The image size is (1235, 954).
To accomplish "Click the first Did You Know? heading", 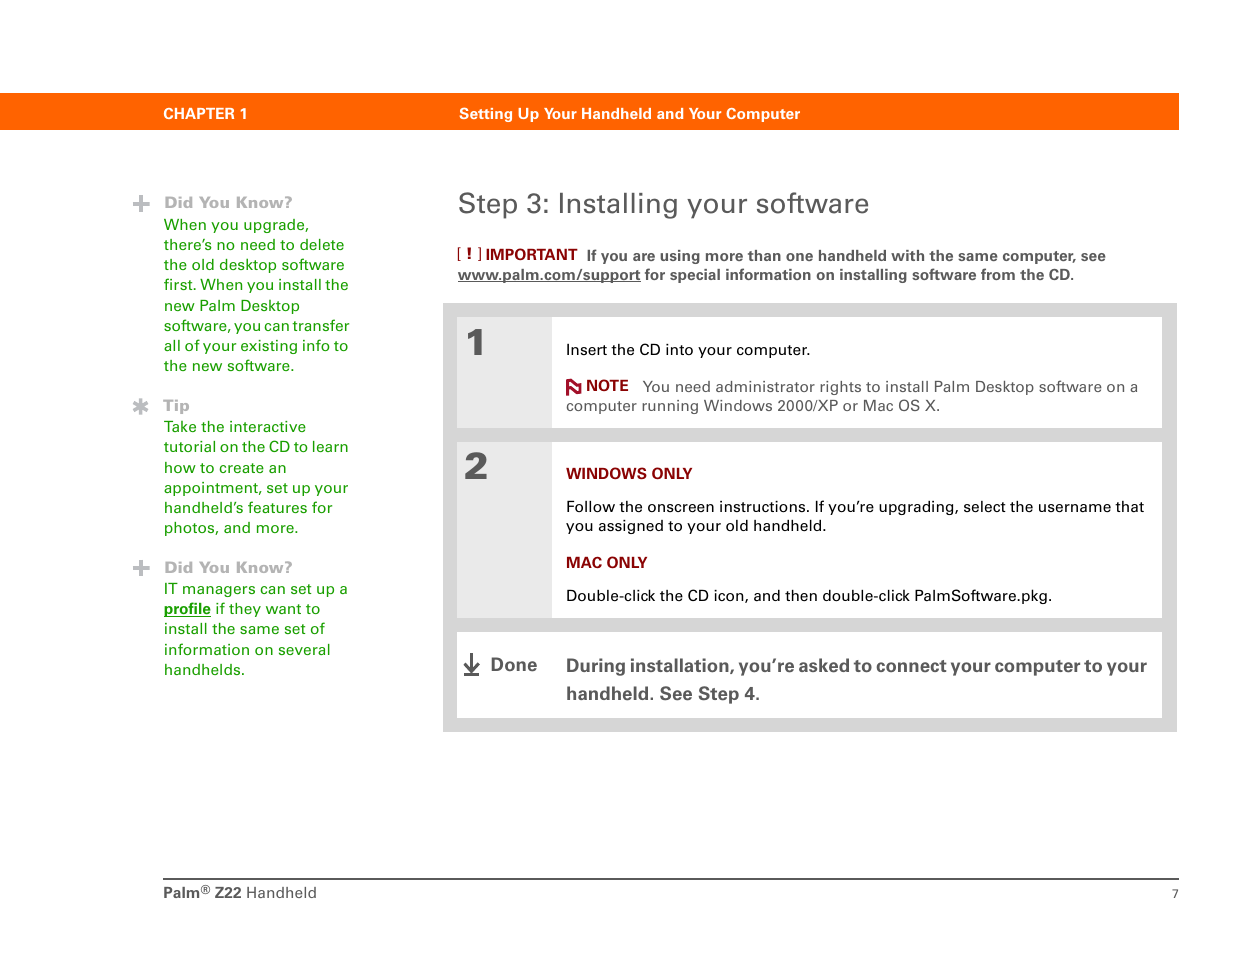I will pos(228,203).
